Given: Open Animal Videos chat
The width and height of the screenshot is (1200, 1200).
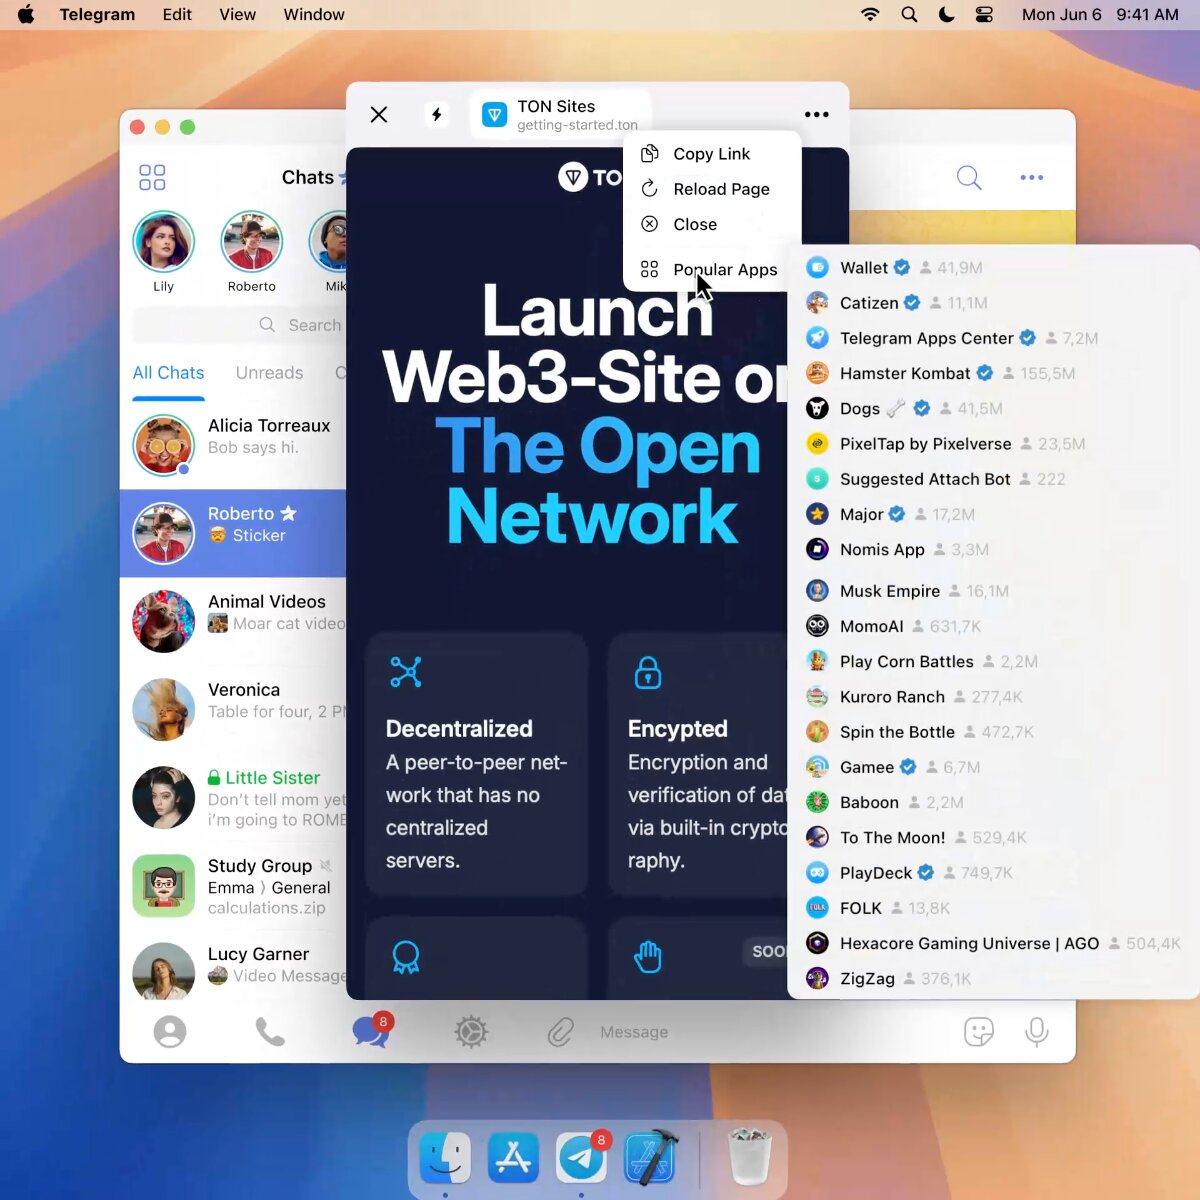Looking at the screenshot, I should (x=233, y=621).
